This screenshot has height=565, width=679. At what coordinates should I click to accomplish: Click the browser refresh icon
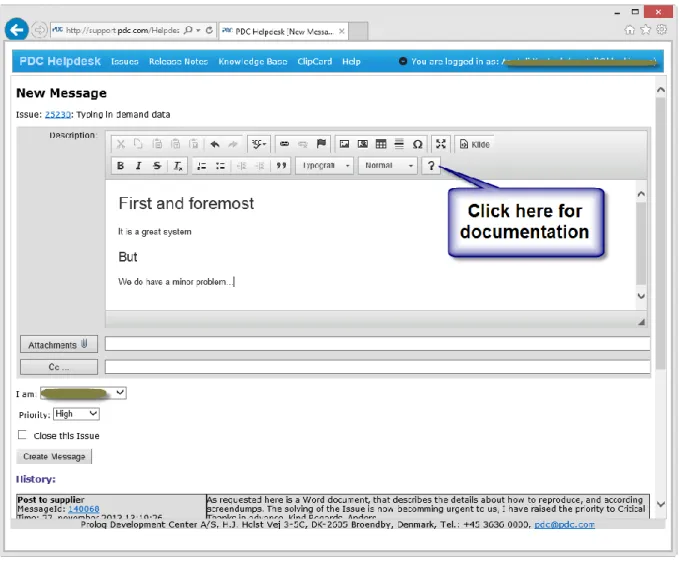pos(209,30)
